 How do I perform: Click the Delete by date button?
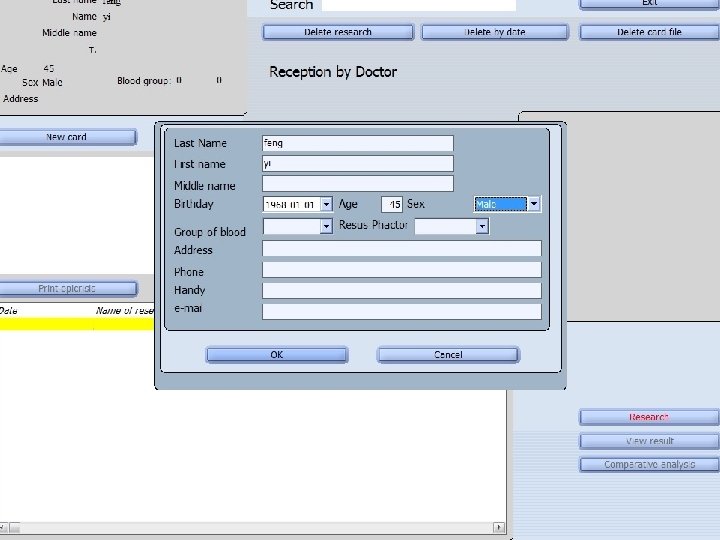[x=495, y=32]
